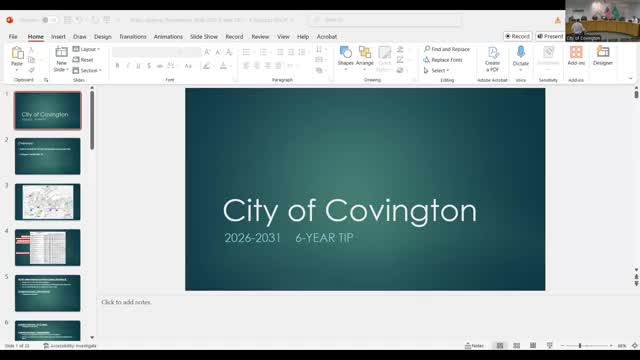This screenshot has width=640, height=360.
Task: Switch to the Insert tab
Action: click(x=58, y=36)
